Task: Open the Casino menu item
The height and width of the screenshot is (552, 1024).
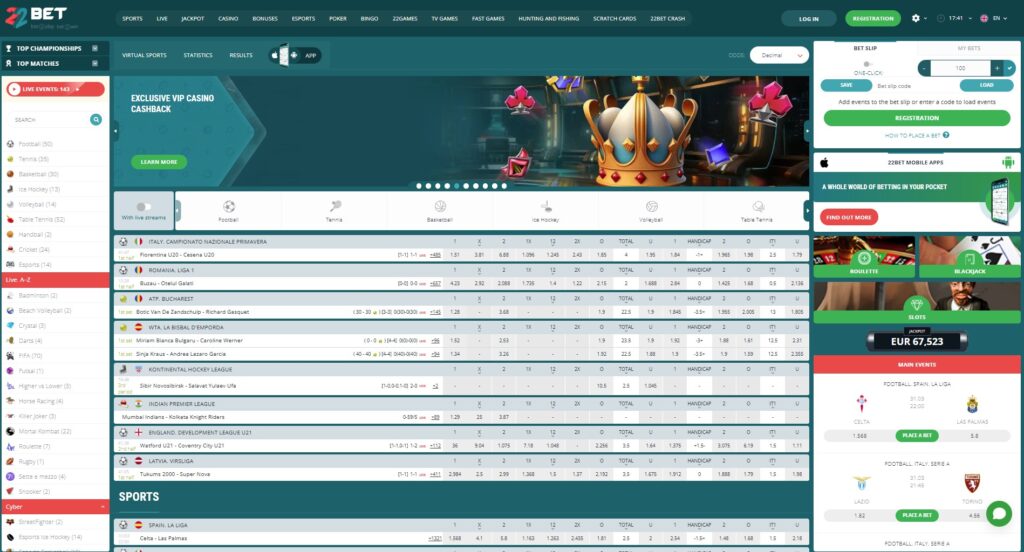Action: pyautogui.click(x=228, y=18)
